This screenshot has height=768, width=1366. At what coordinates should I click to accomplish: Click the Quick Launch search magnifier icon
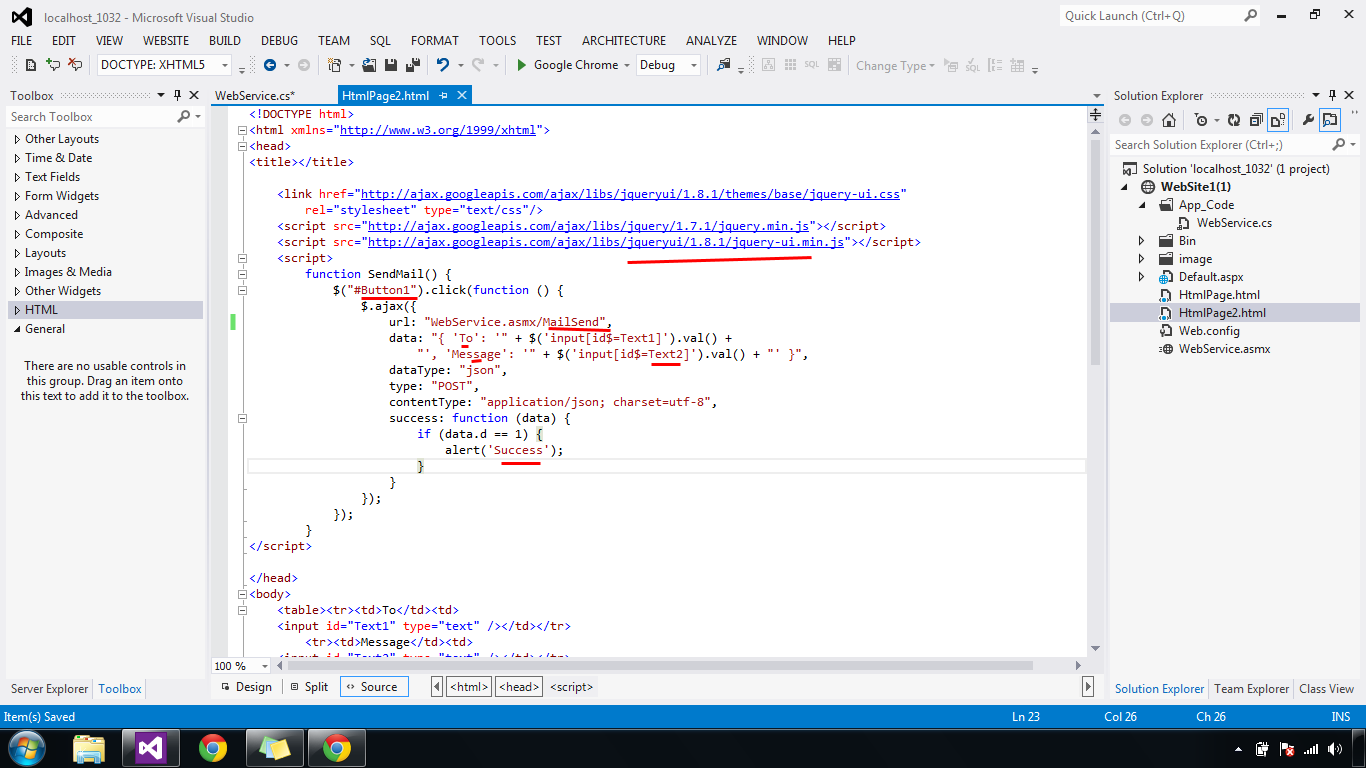pos(1250,16)
